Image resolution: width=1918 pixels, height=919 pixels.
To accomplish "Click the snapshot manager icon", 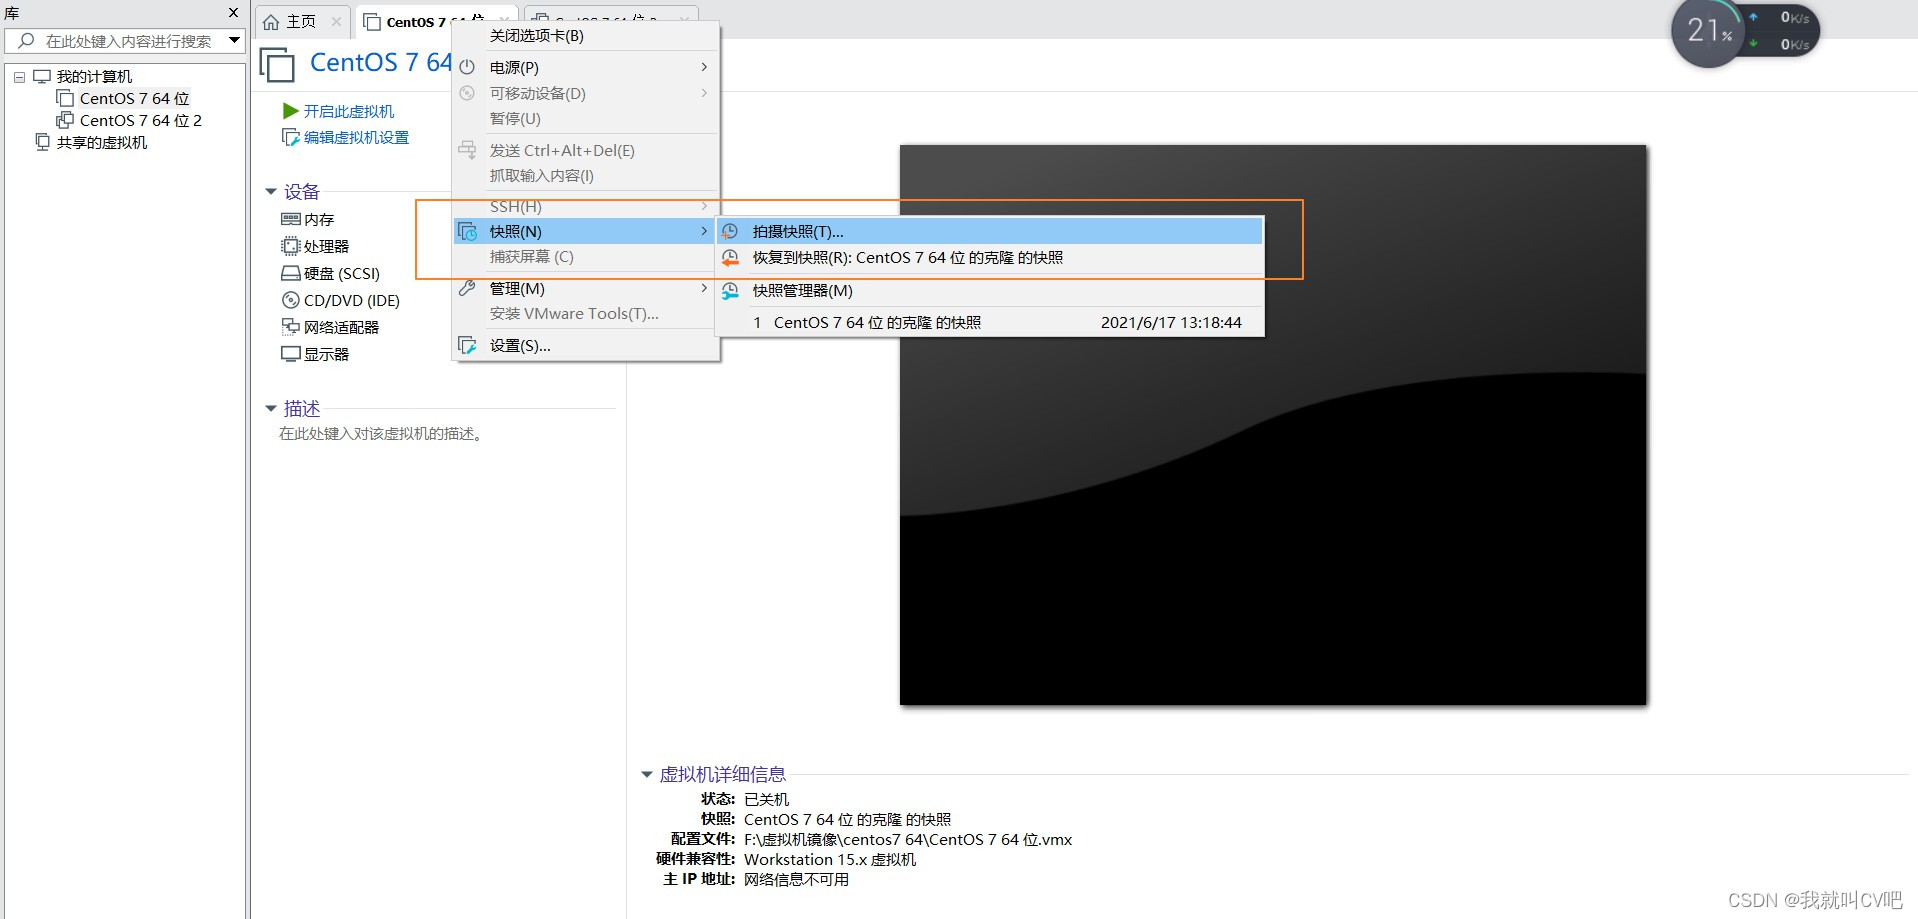I will point(730,291).
